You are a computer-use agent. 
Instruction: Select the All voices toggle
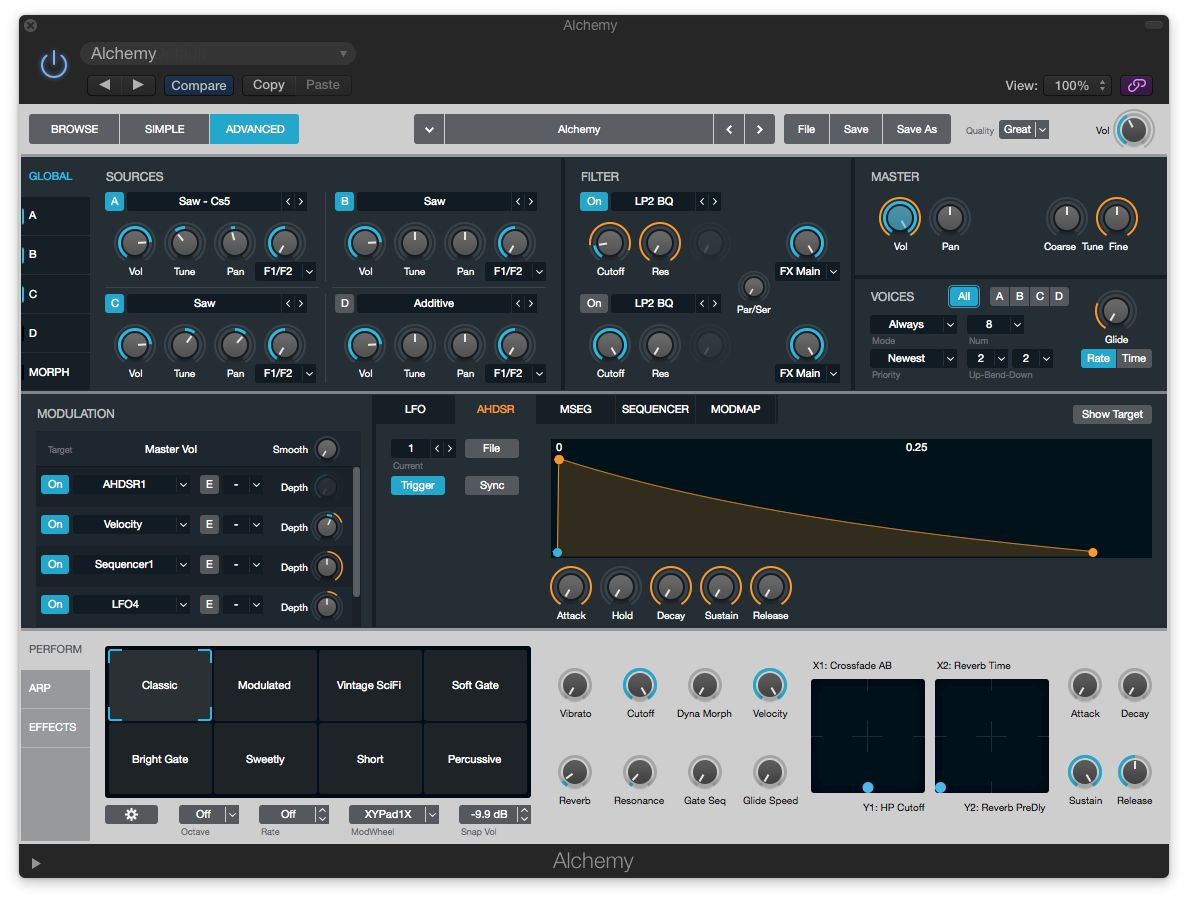click(964, 296)
